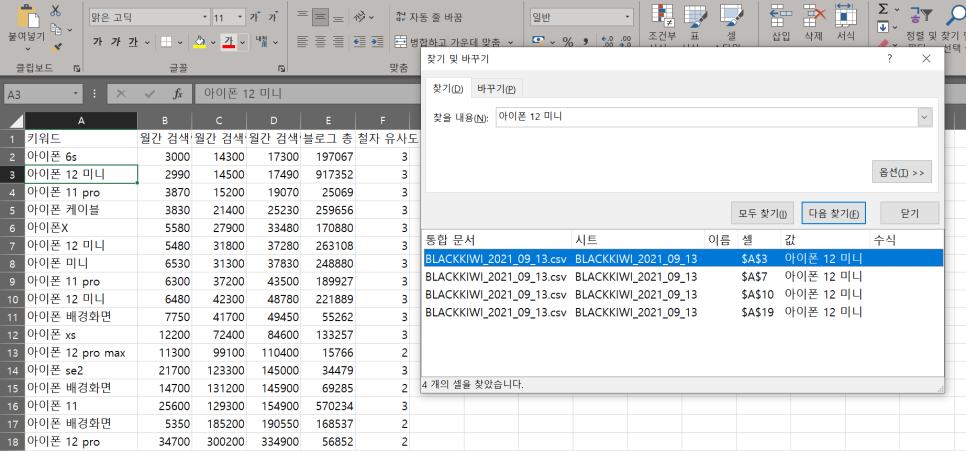The image size is (966, 451).
Task: Open the font size 11 dropdown
Action: [240, 17]
